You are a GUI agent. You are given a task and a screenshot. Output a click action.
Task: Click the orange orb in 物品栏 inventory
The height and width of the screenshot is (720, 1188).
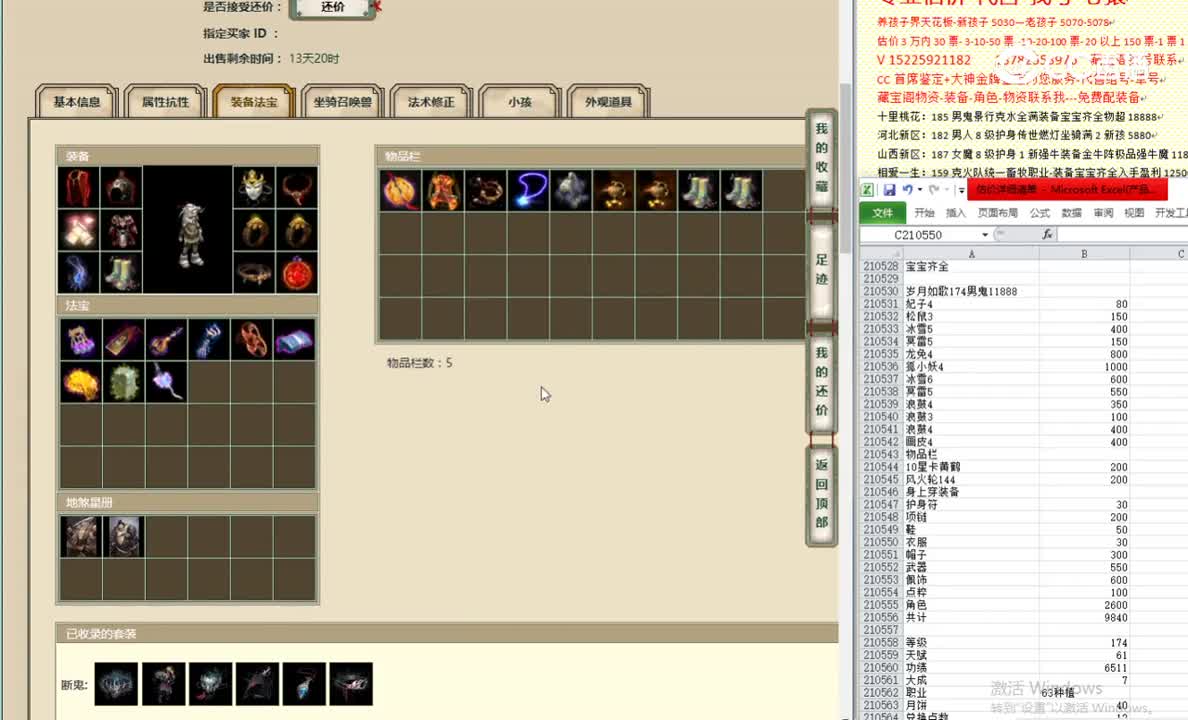[400, 190]
